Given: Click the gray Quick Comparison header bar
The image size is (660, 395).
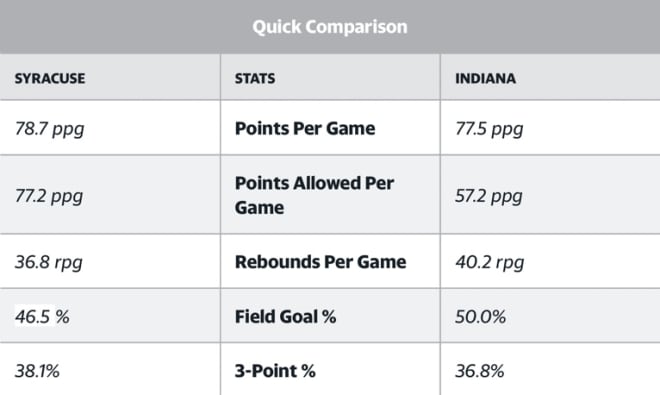Looking at the screenshot, I should pos(330,27).
